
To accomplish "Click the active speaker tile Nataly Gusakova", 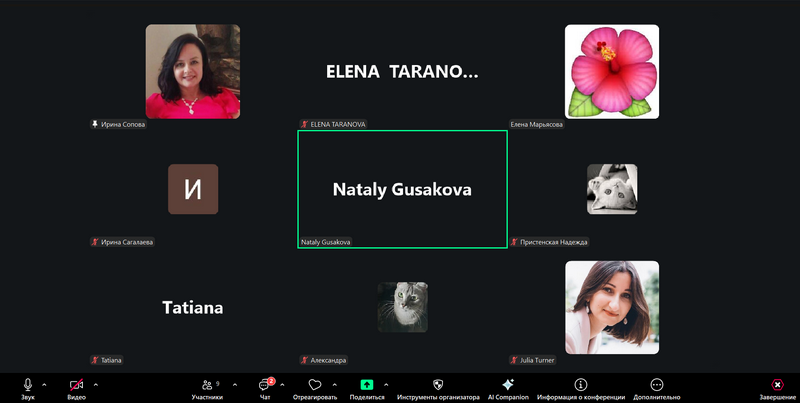I will [x=402, y=189].
